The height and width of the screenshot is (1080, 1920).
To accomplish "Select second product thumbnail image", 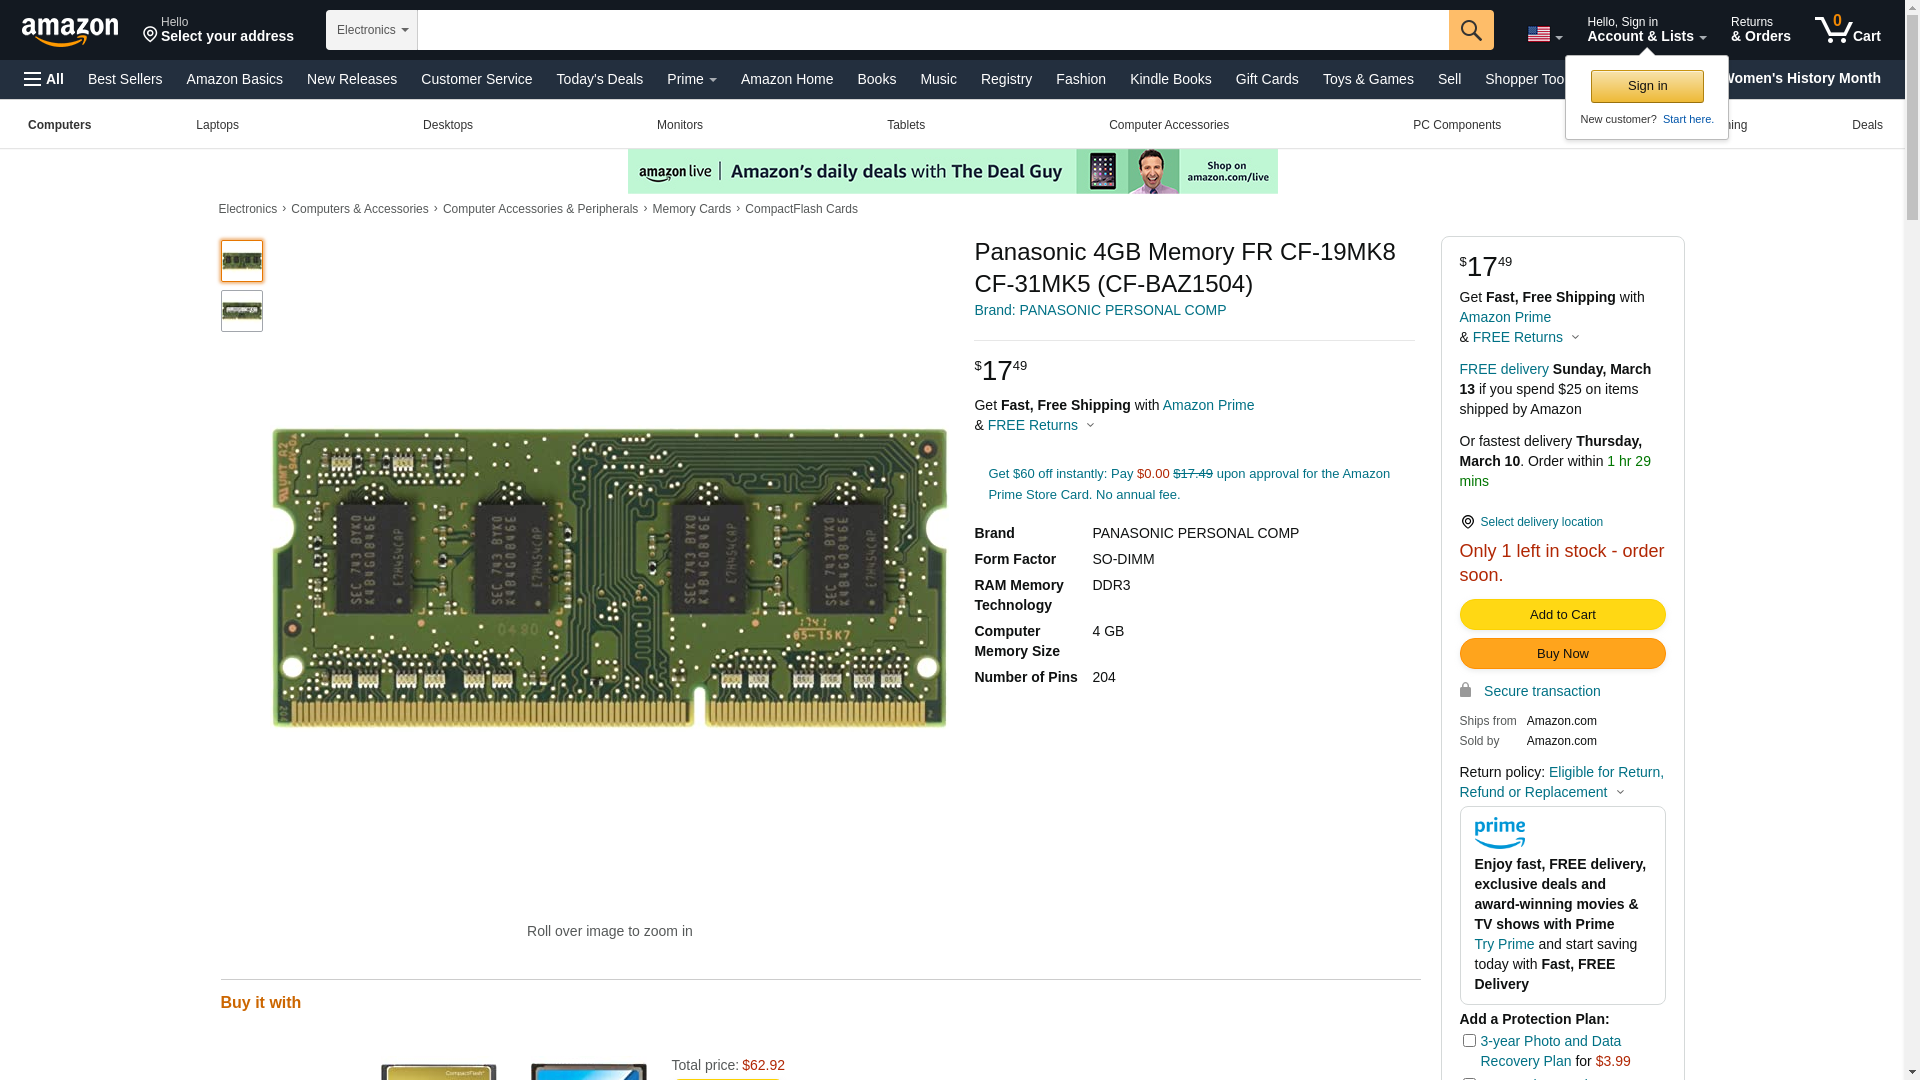I will click(x=242, y=311).
